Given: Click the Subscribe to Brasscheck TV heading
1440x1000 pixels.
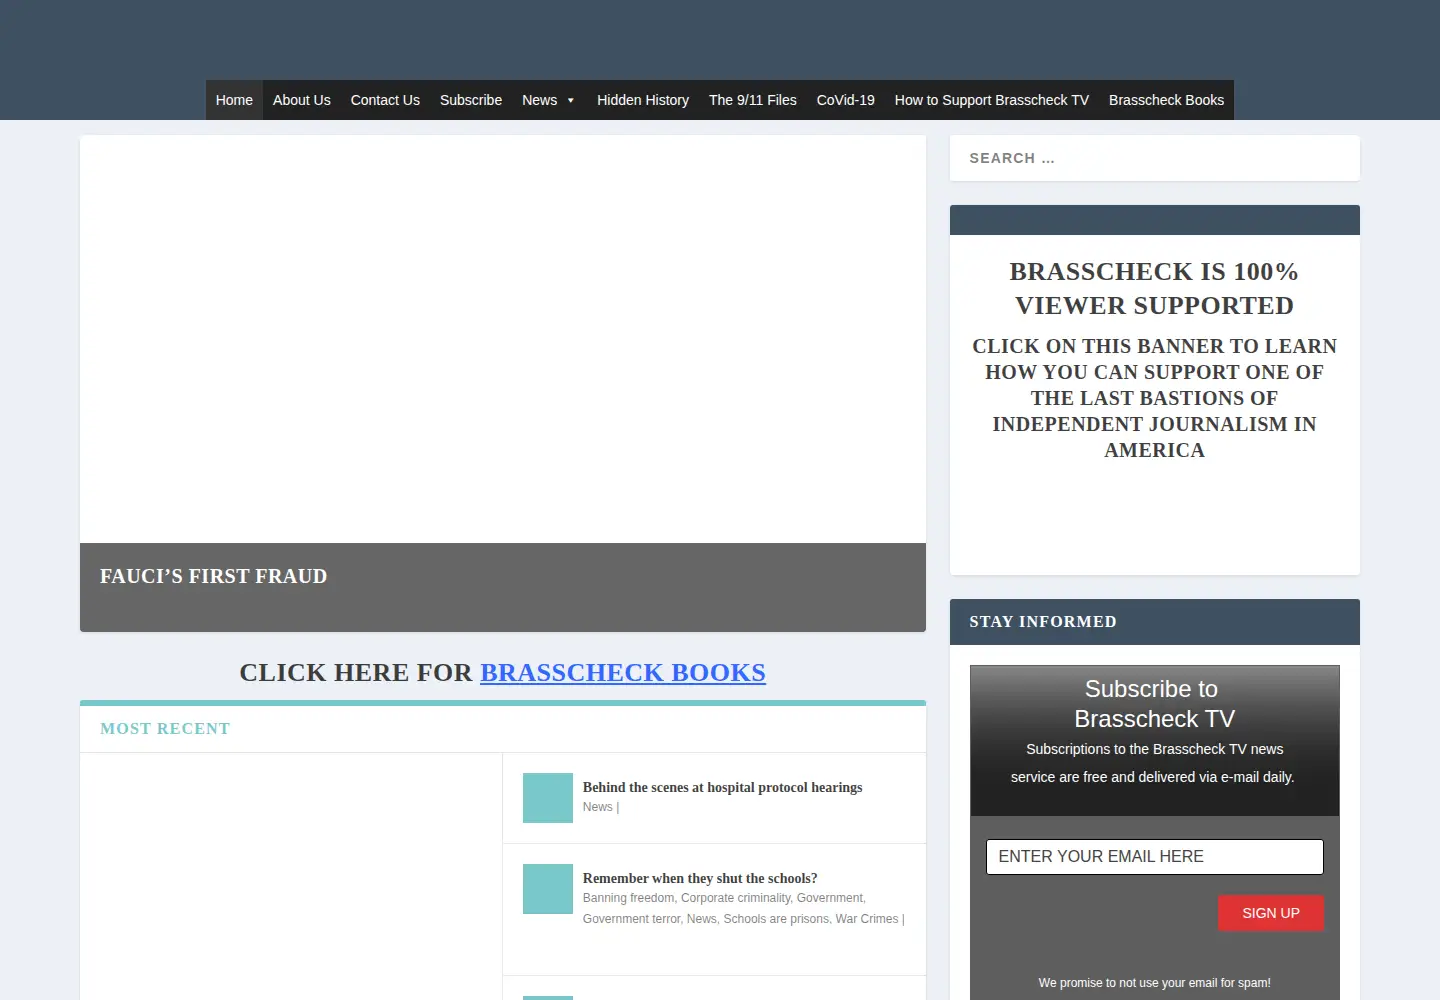Looking at the screenshot, I should tap(1155, 704).
